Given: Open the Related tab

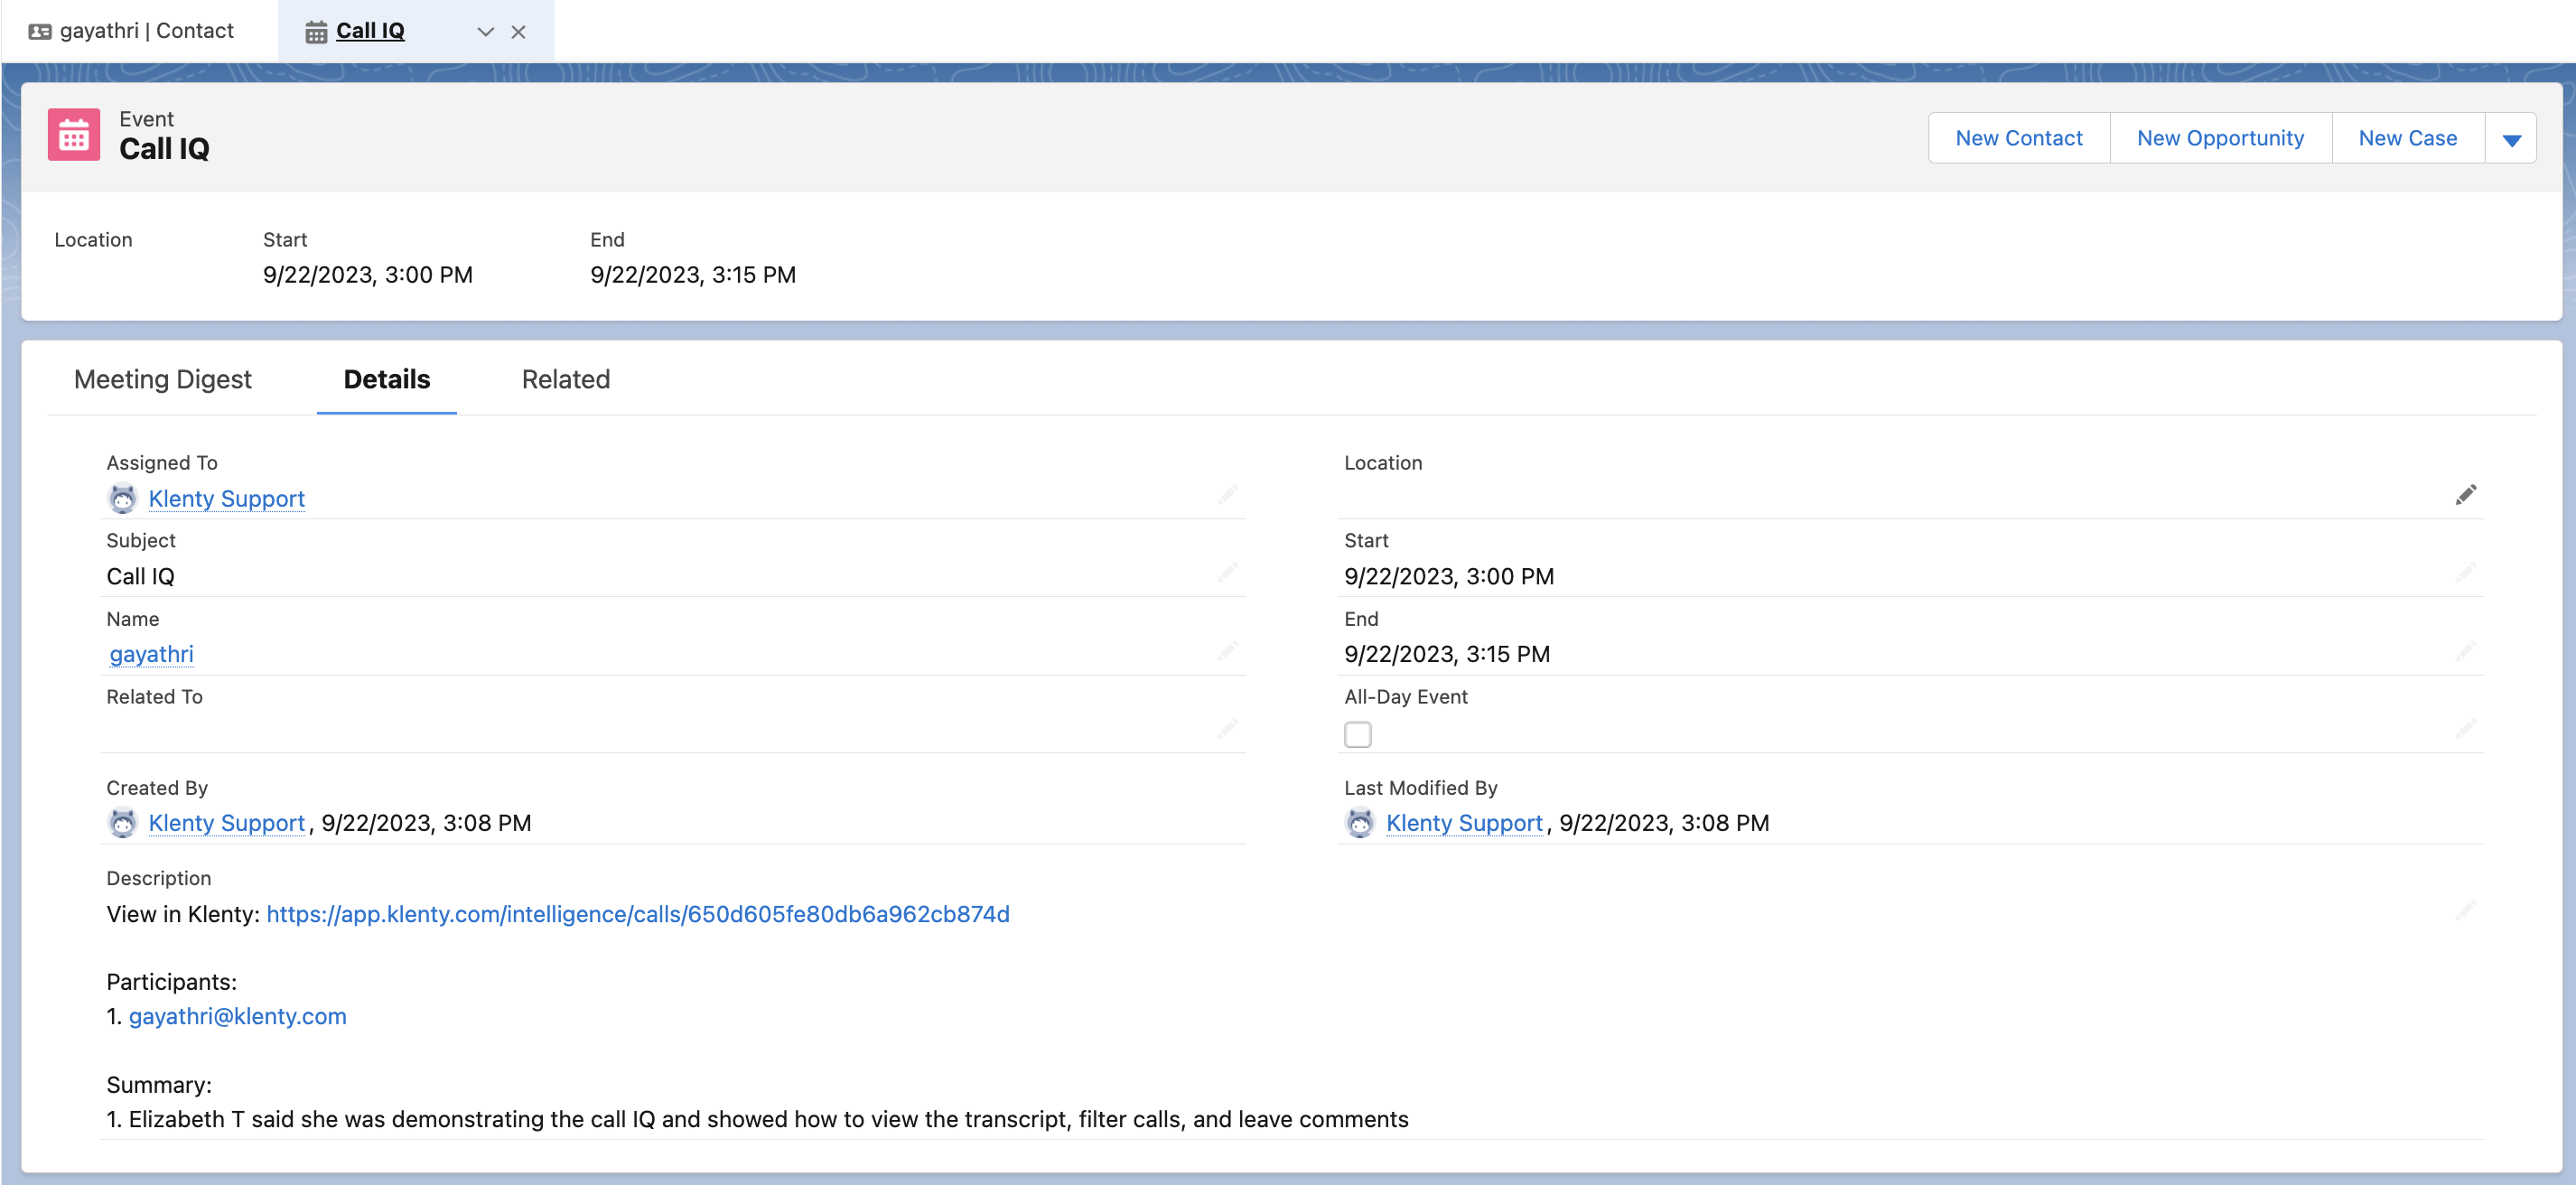Looking at the screenshot, I should pyautogui.click(x=565, y=379).
